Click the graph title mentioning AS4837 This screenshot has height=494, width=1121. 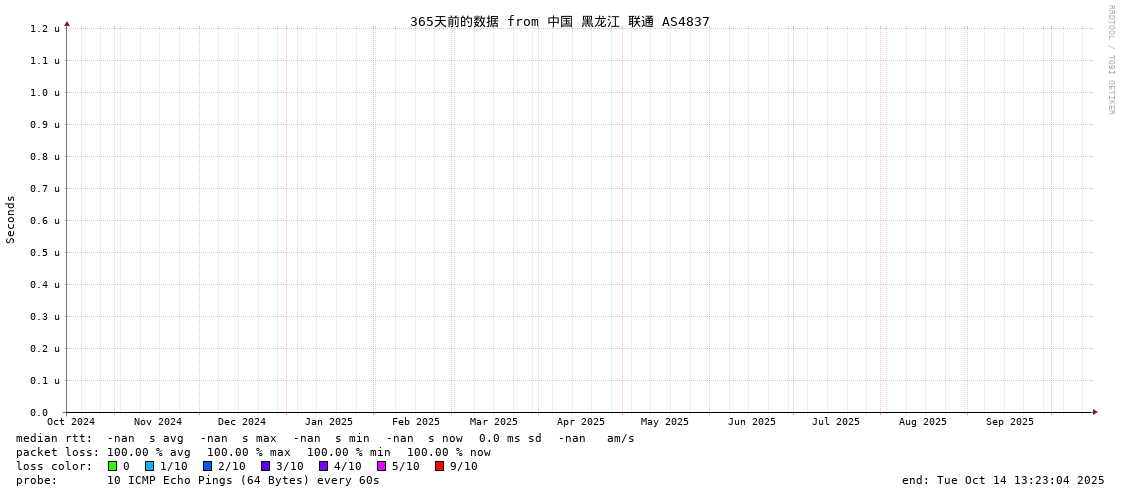point(559,21)
